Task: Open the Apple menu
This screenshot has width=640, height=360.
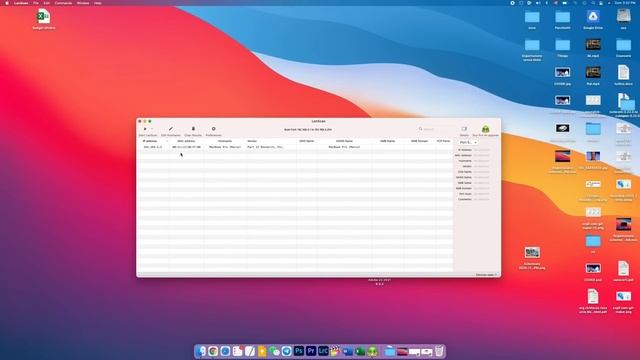Action: [7, 3]
